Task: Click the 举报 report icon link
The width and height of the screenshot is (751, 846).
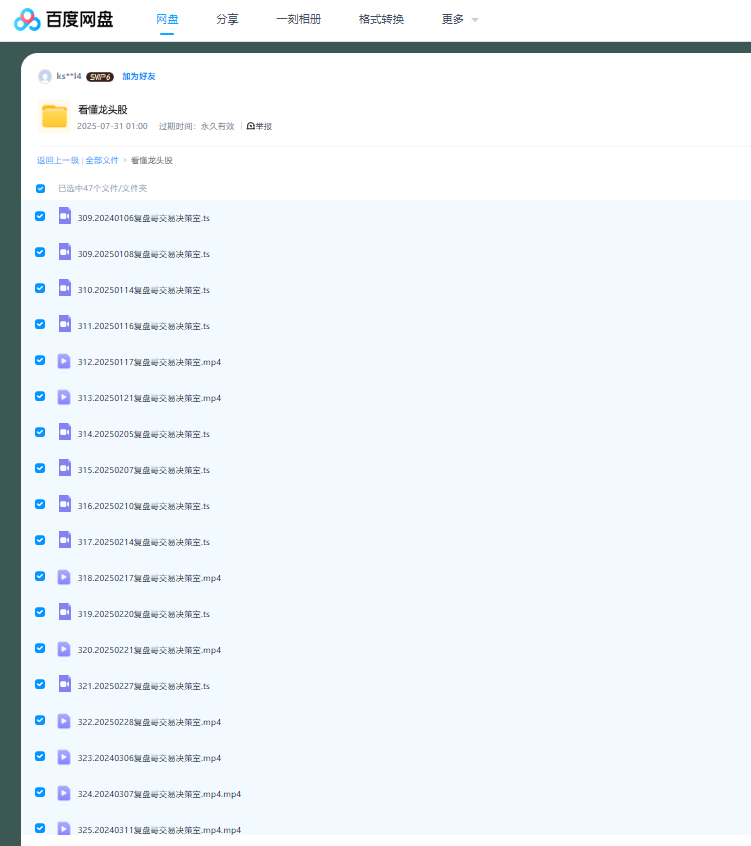Action: (x=259, y=126)
